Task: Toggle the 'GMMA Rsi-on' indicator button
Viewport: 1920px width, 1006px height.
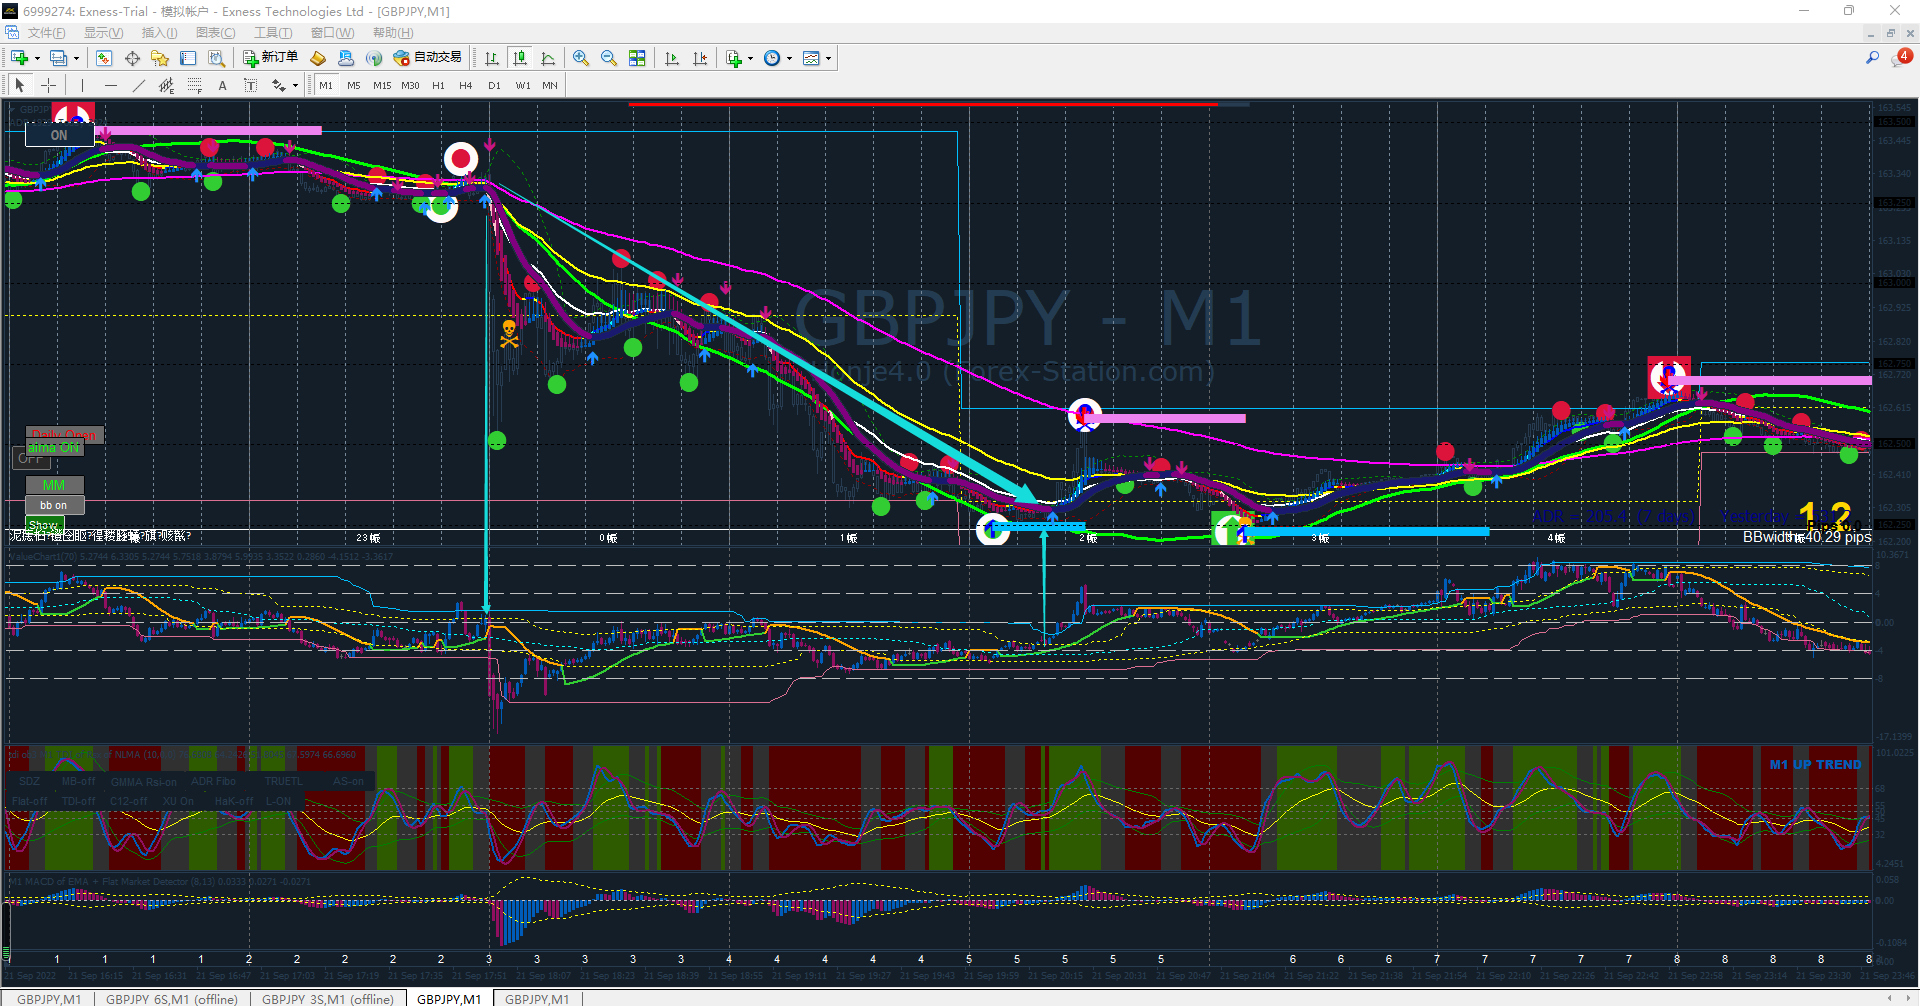Action: coord(143,782)
